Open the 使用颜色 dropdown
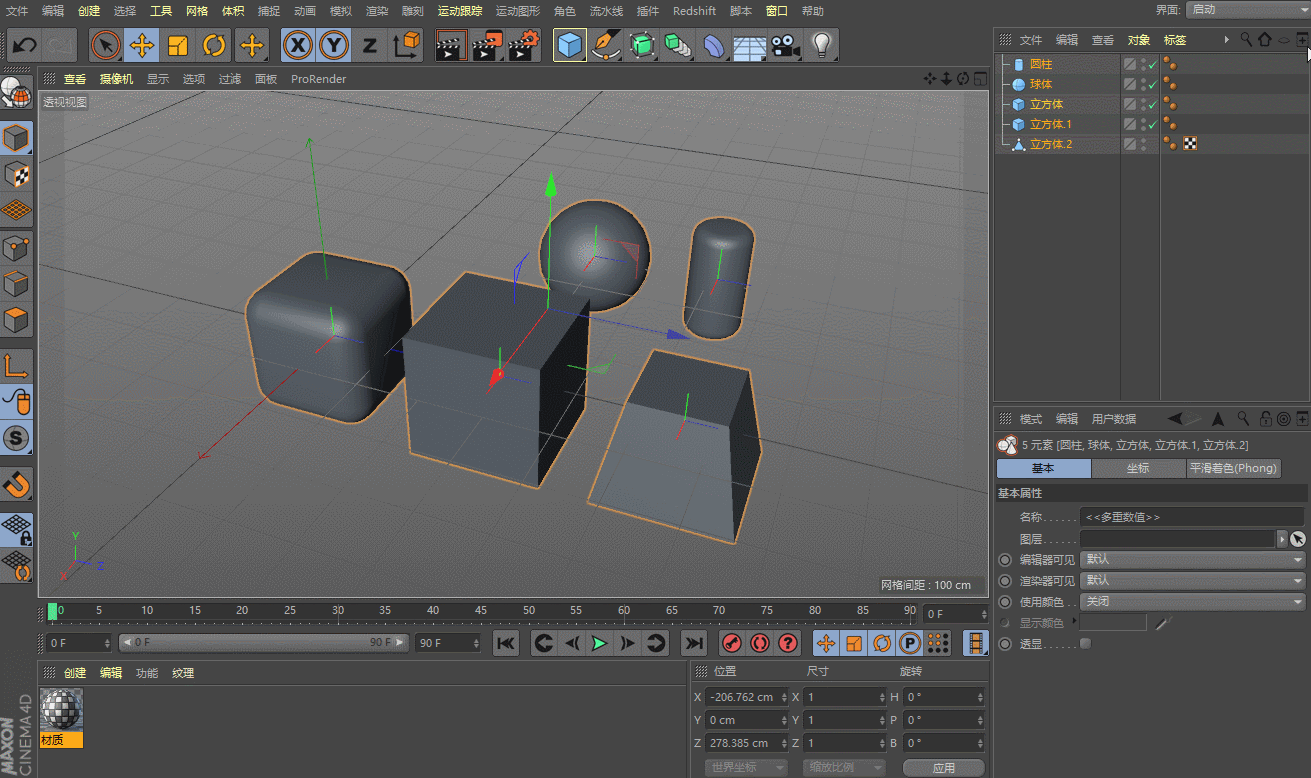1311x778 pixels. 1193,602
